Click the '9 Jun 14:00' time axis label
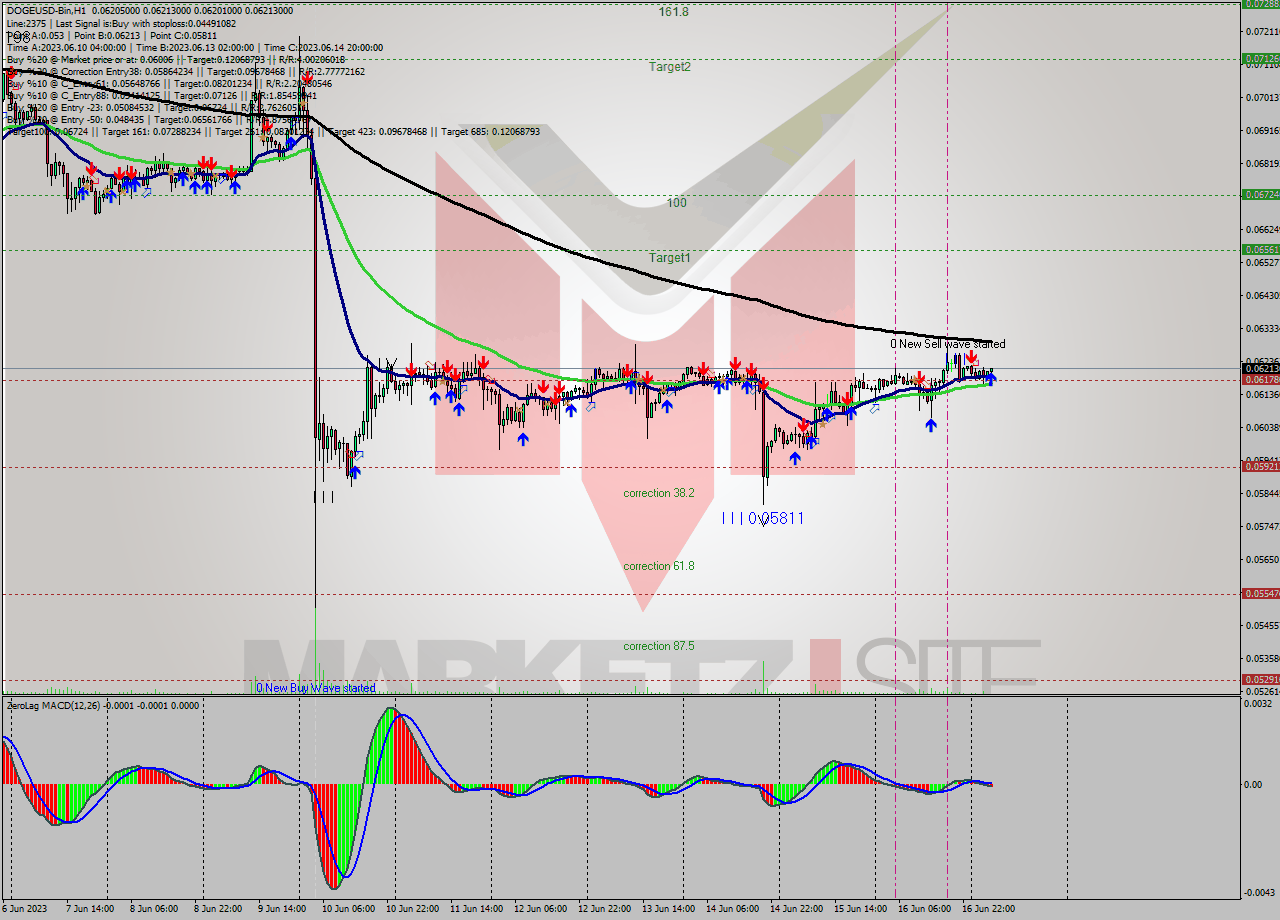The height and width of the screenshot is (920, 1280). point(284,909)
